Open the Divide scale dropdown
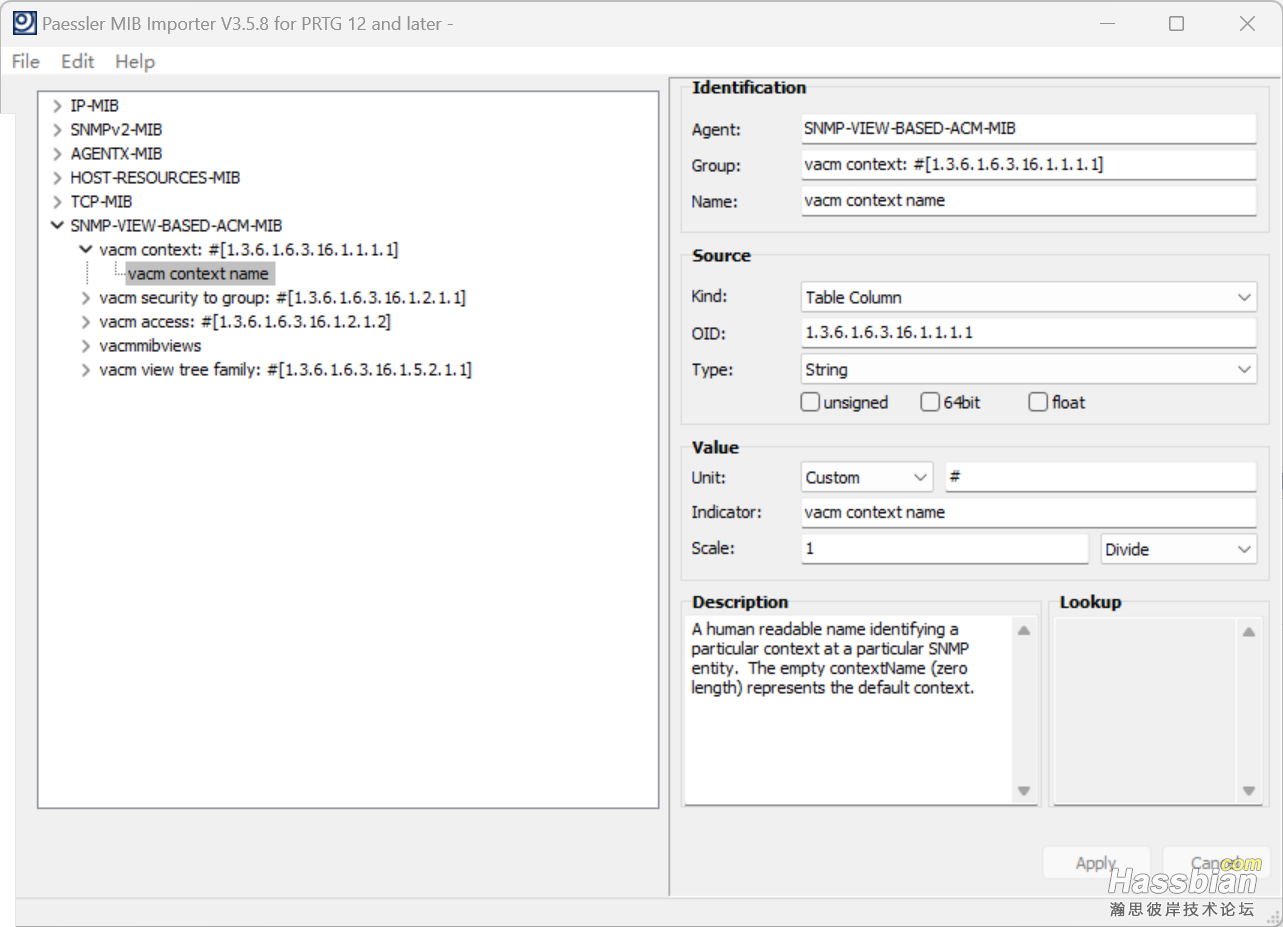 (x=1178, y=549)
